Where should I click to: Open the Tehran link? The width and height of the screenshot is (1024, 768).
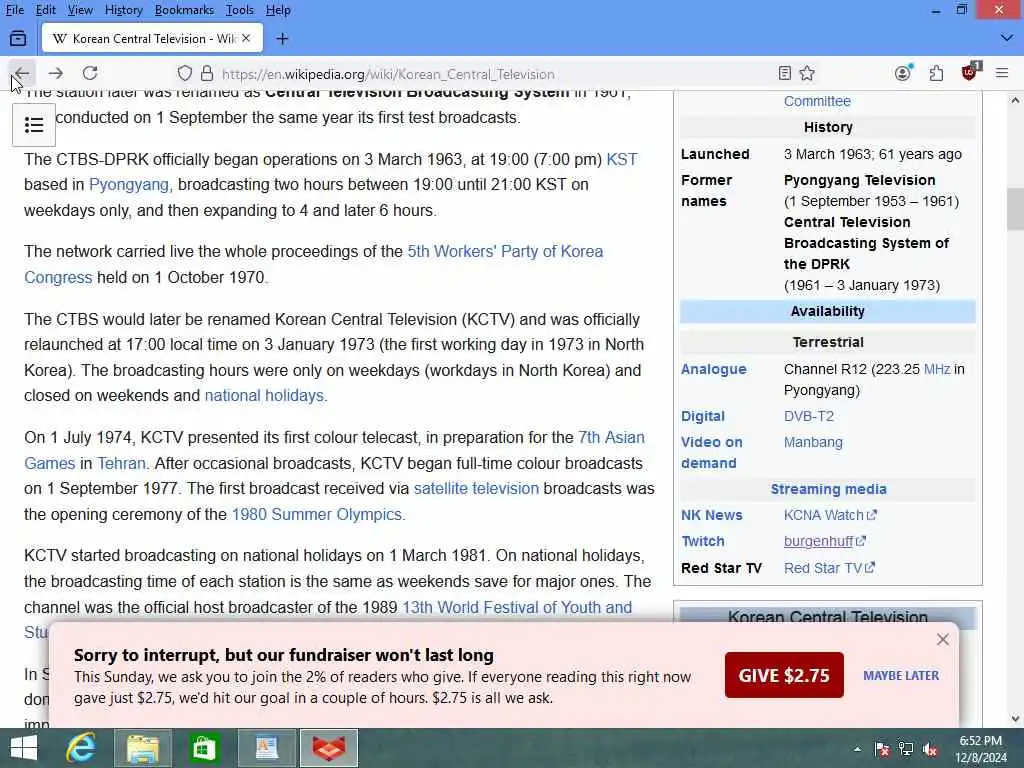coord(121,464)
